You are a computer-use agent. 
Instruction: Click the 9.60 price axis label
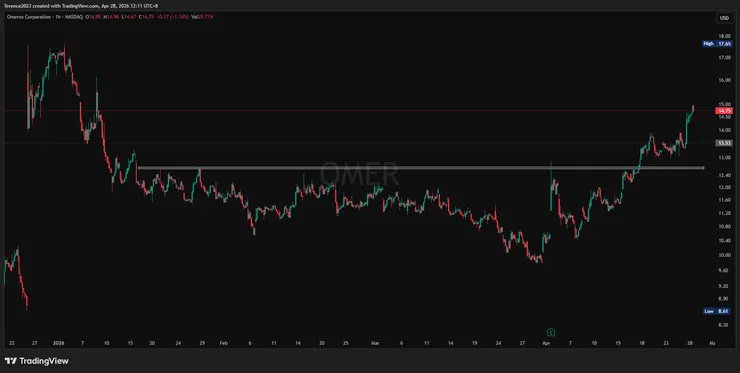(723, 271)
